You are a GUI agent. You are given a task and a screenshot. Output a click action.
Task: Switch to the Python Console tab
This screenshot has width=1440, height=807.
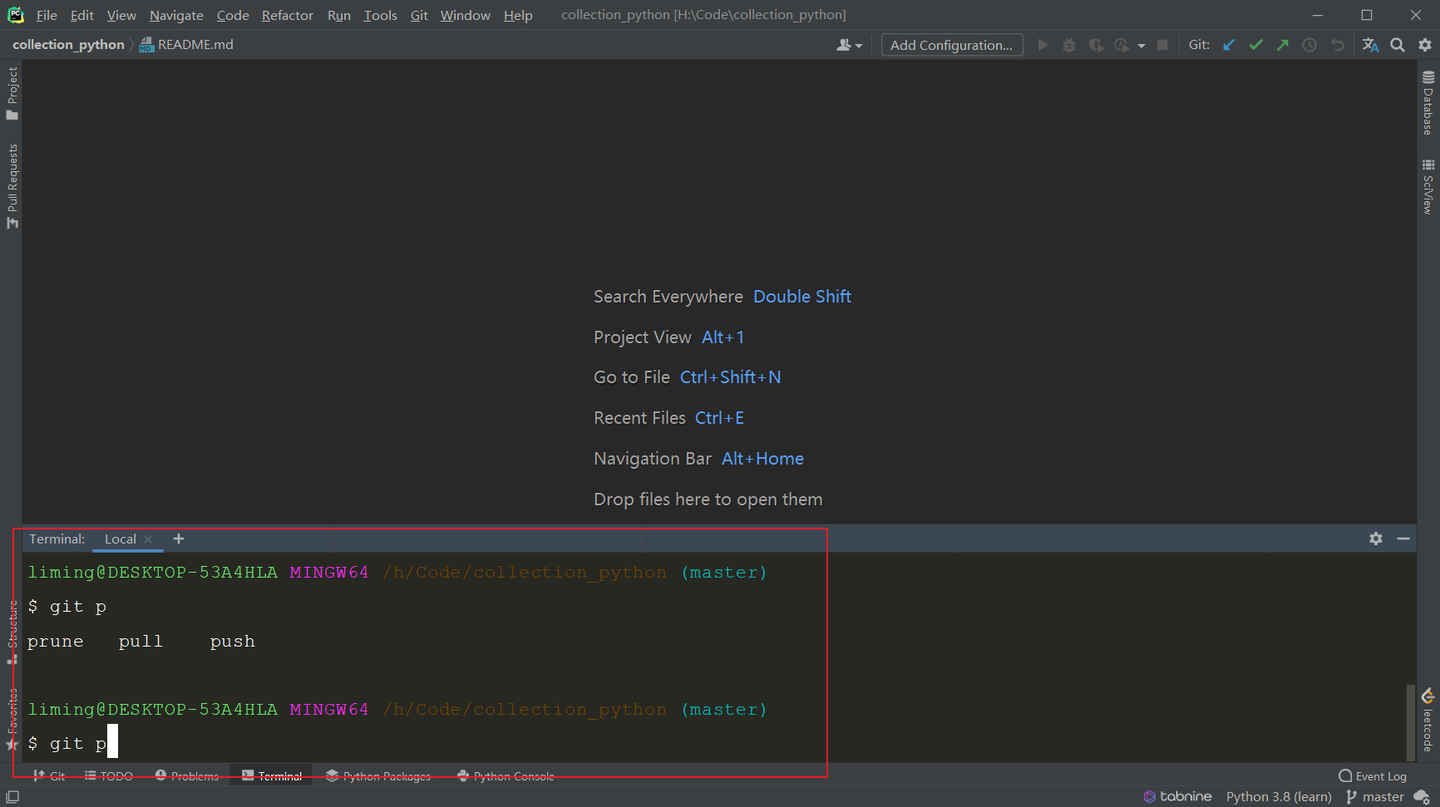tap(505, 776)
